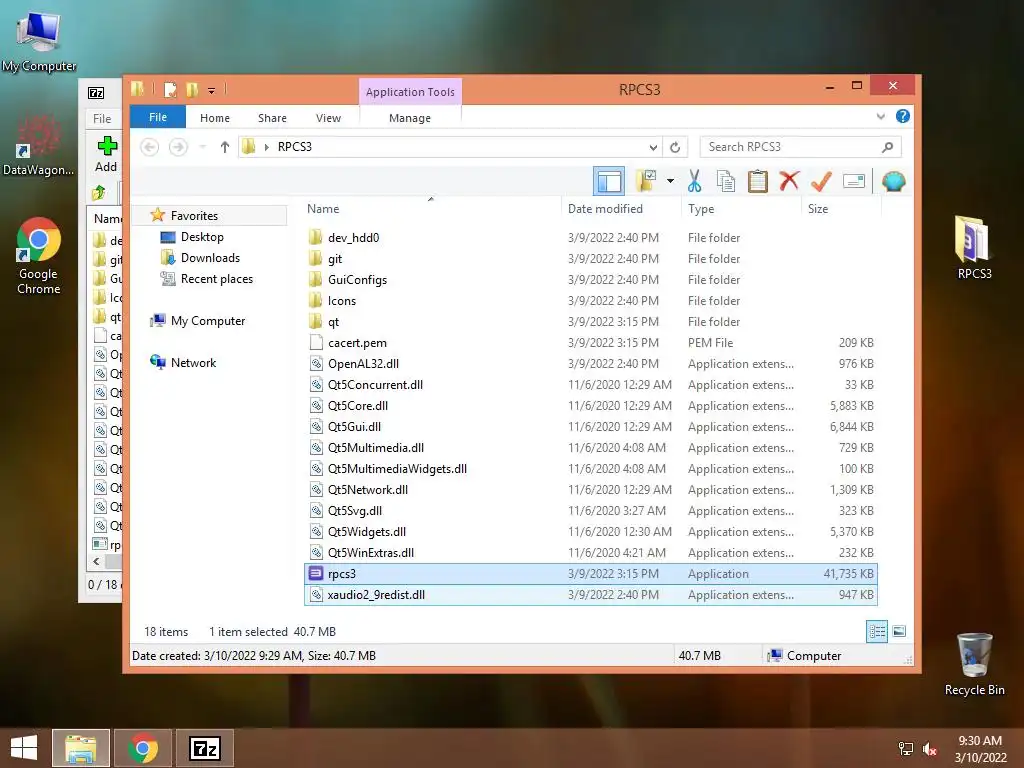This screenshot has width=1024, height=768.
Task: Expand the RPCS3 breadcrumb arrow
Action: pos(266,147)
